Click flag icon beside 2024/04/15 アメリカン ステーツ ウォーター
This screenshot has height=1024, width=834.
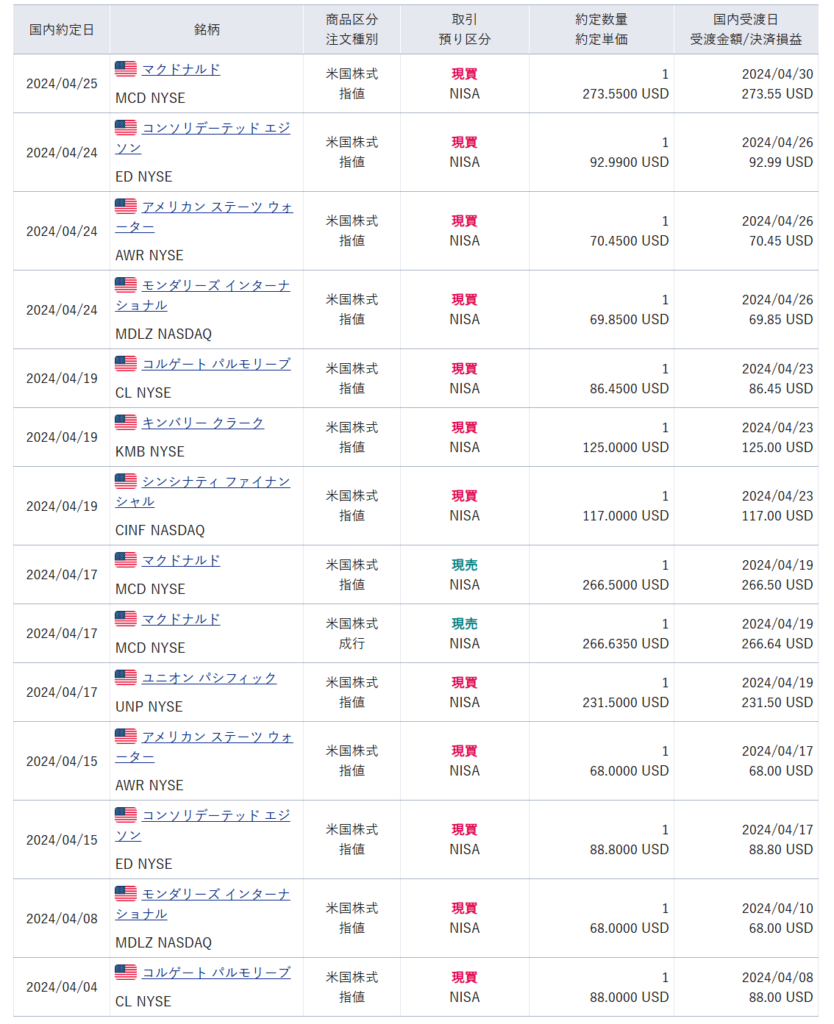pos(125,737)
